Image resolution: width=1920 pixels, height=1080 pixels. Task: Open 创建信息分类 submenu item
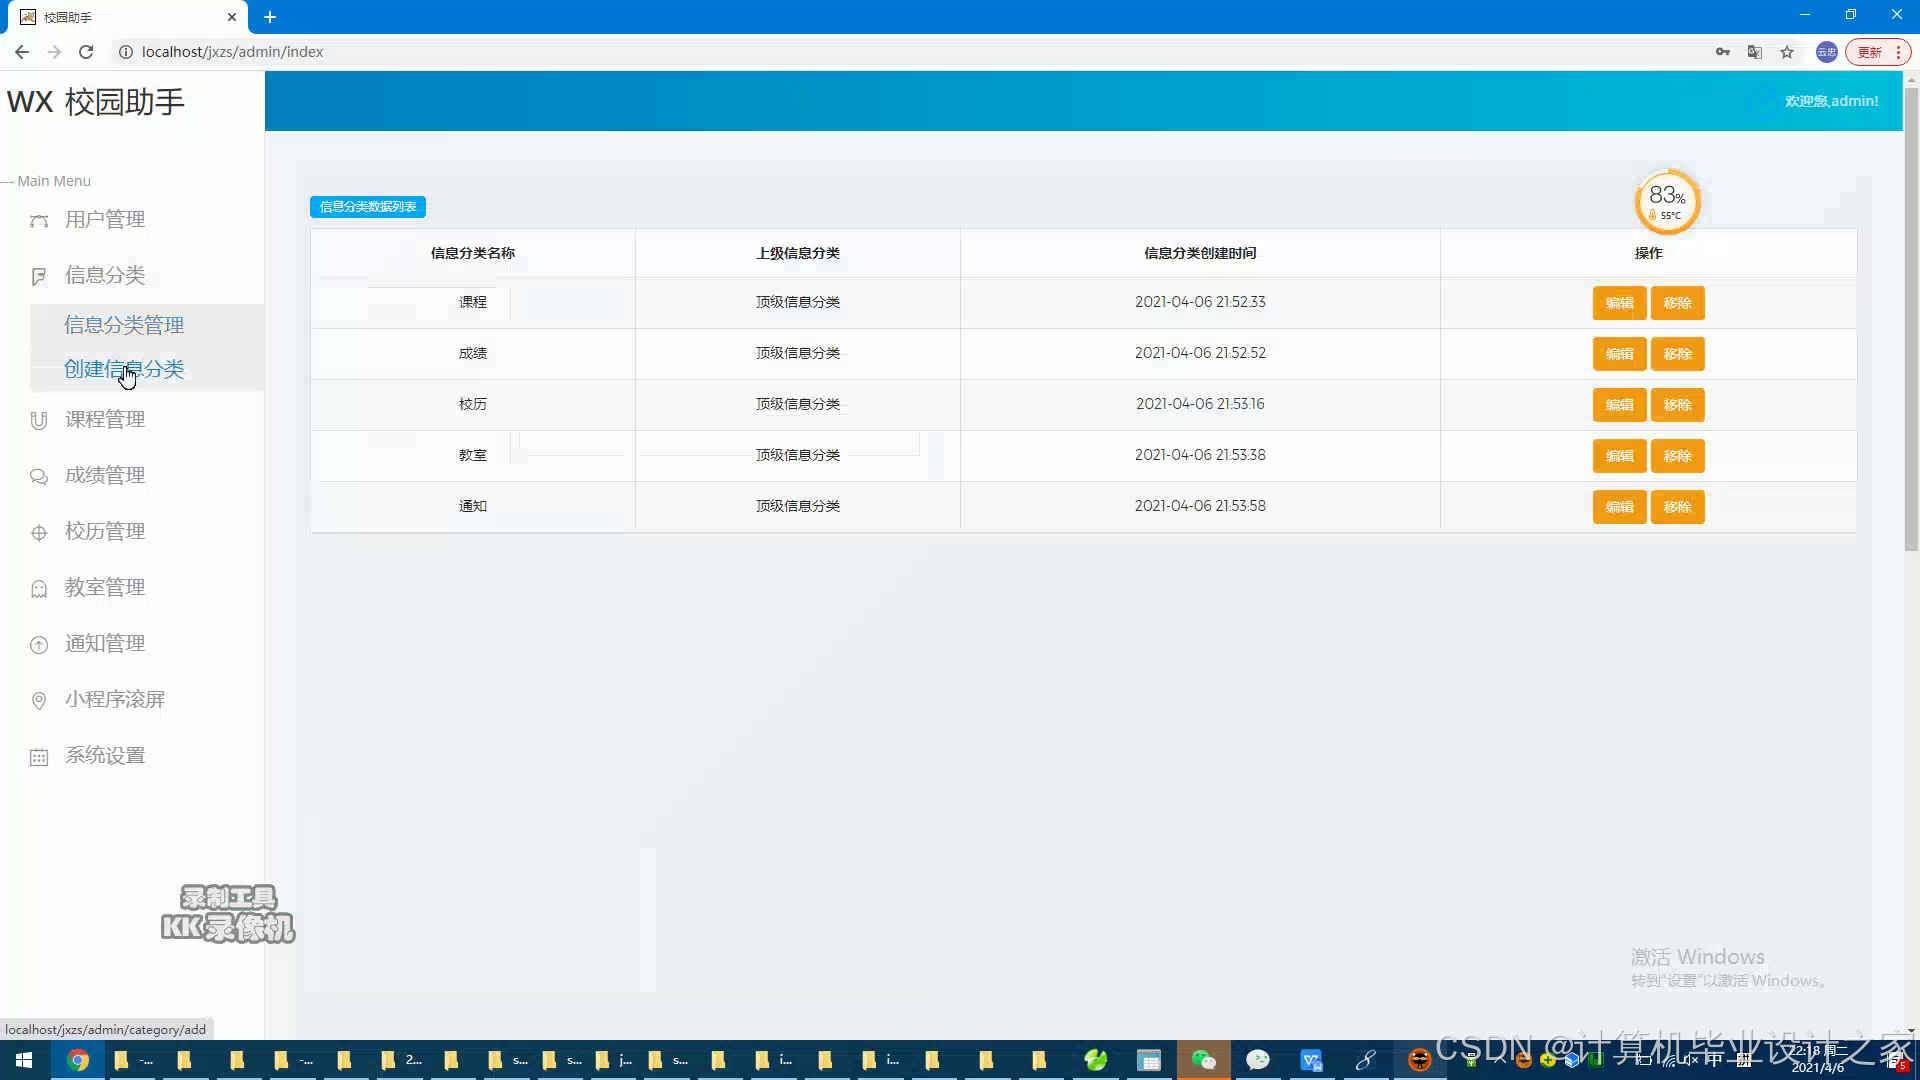[124, 370]
